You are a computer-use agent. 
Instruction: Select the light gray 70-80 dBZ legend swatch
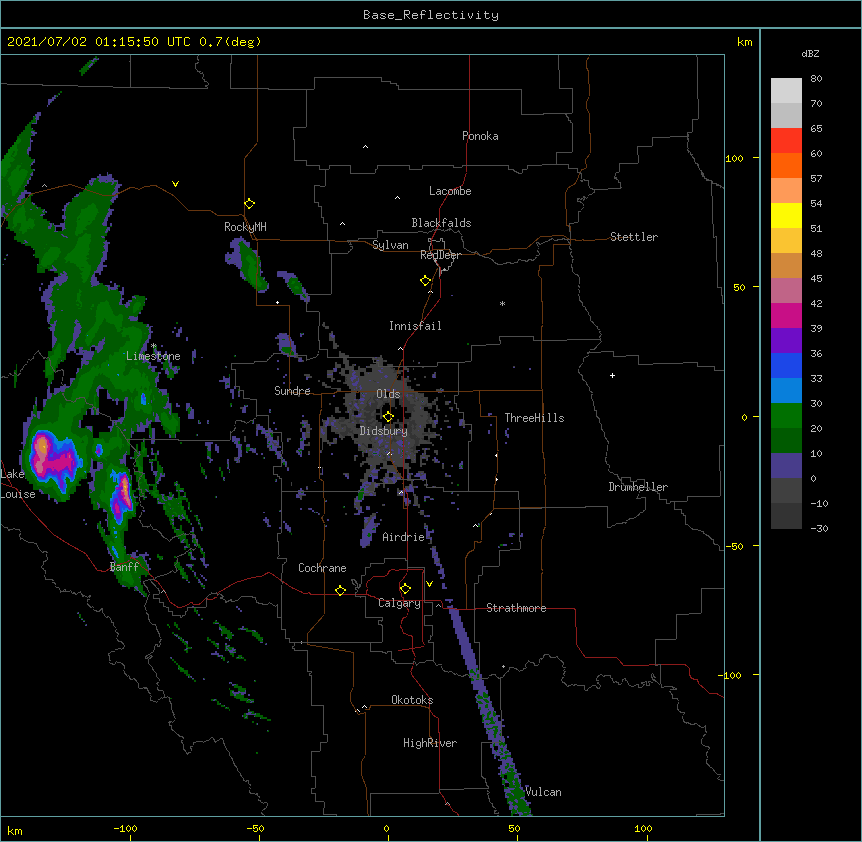click(786, 90)
